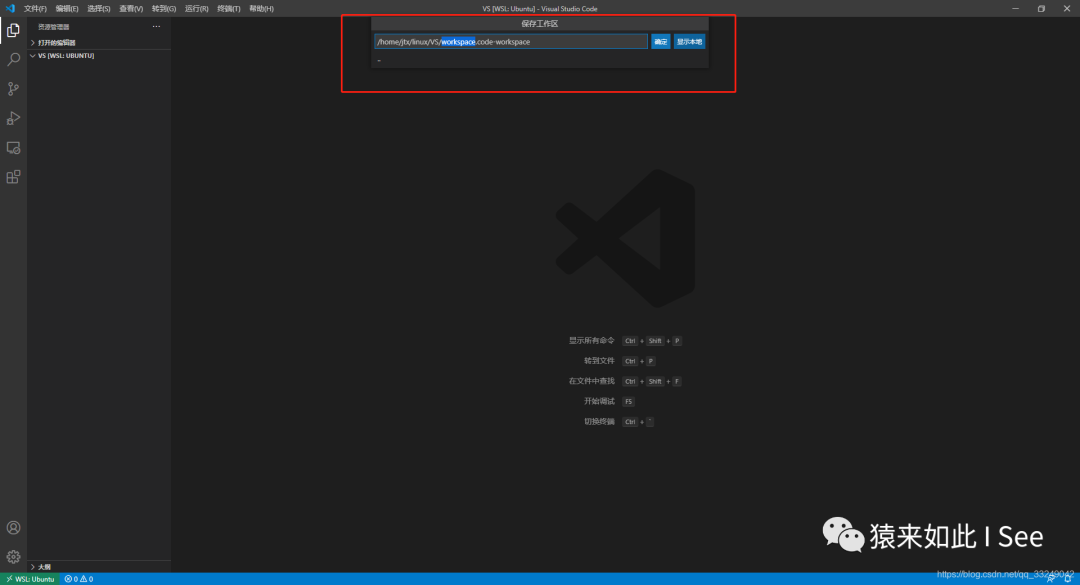This screenshot has height=585, width=1080.
Task: Open the Accounts icon in activity bar
Action: coord(13,528)
